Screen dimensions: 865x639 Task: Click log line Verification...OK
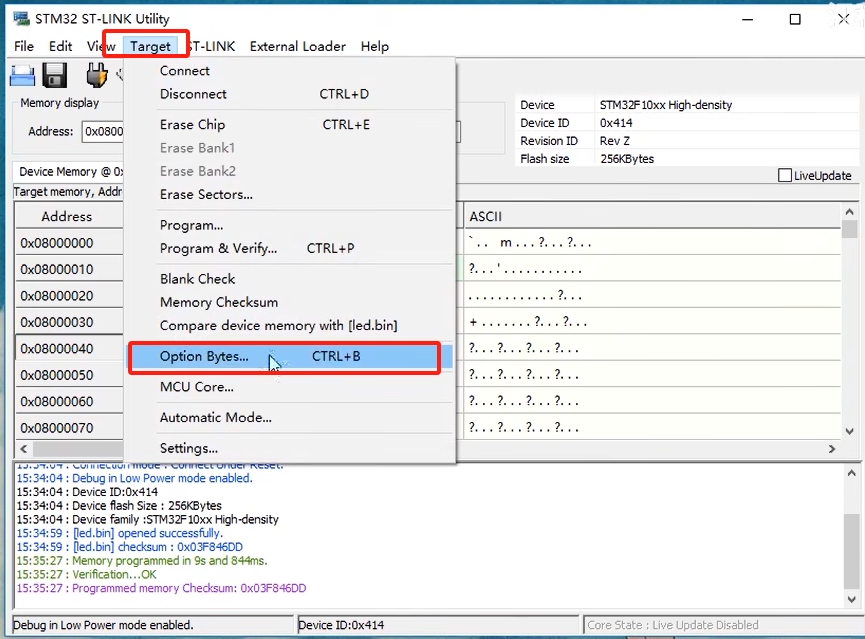click(87, 574)
